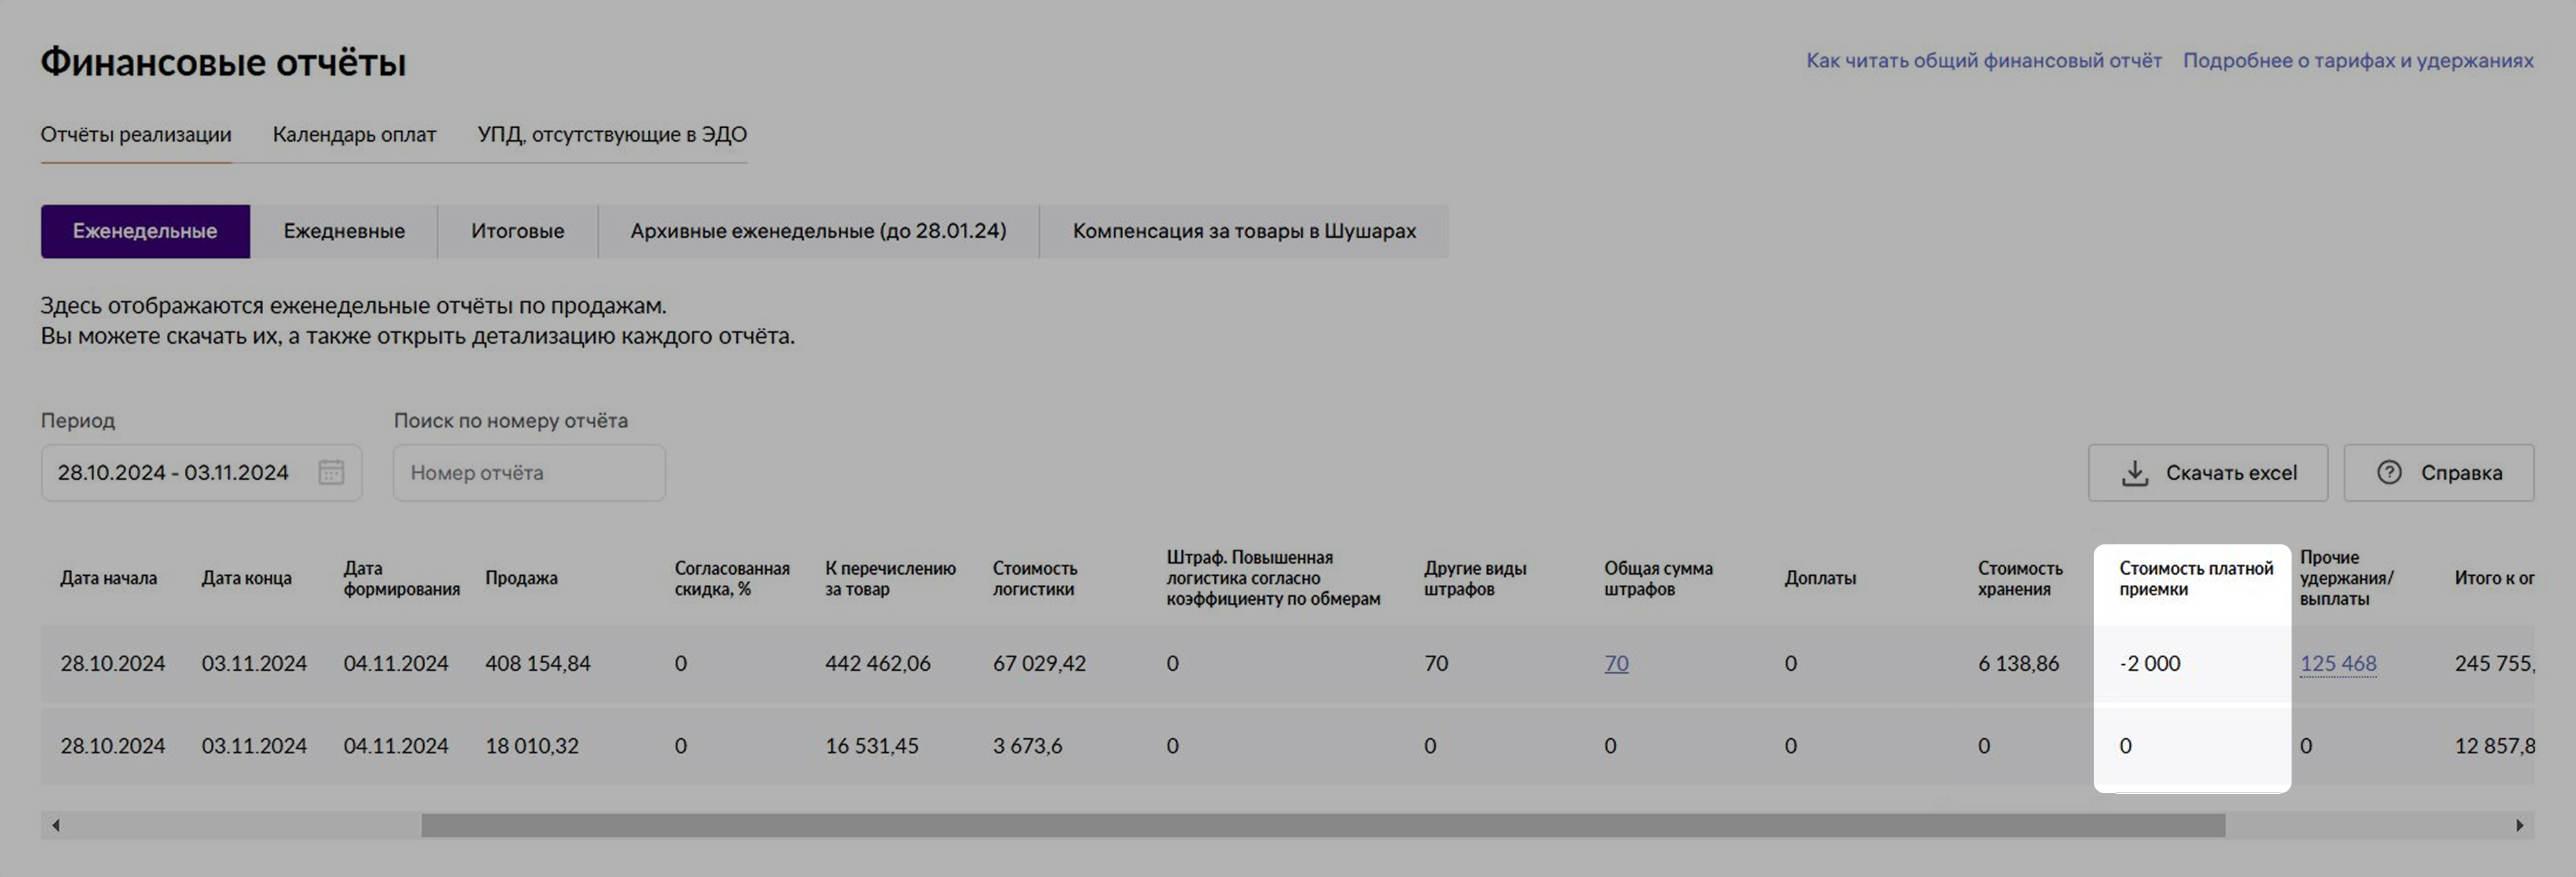Click the left arrow of horizontal scrollbar
This screenshot has width=2576, height=877.
click(56, 825)
